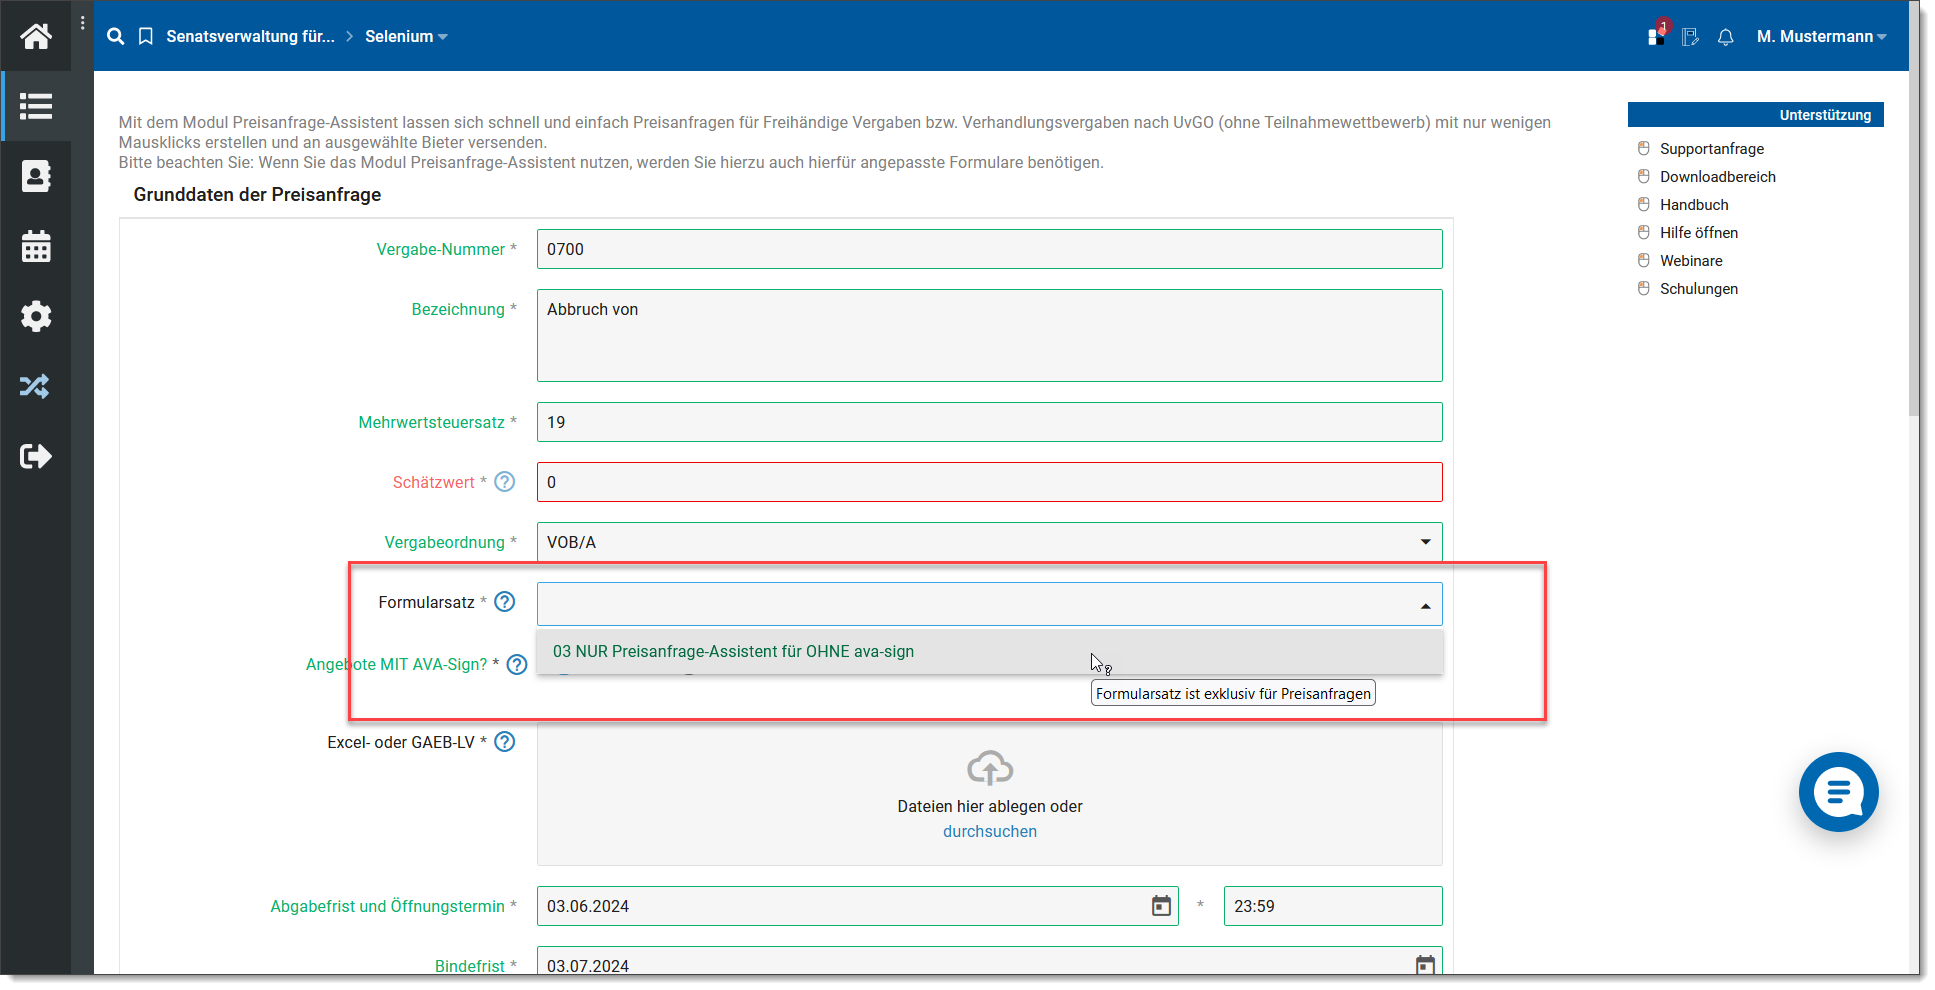Viewport: 1935px width, 990px height.
Task: Open the Selenium breadcrumb dropdown
Action: click(406, 37)
